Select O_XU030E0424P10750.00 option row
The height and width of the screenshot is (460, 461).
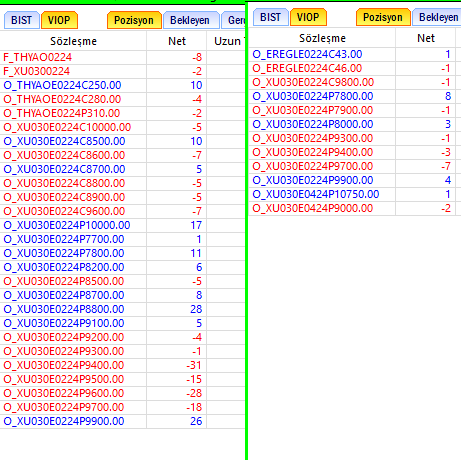[x=355, y=194]
